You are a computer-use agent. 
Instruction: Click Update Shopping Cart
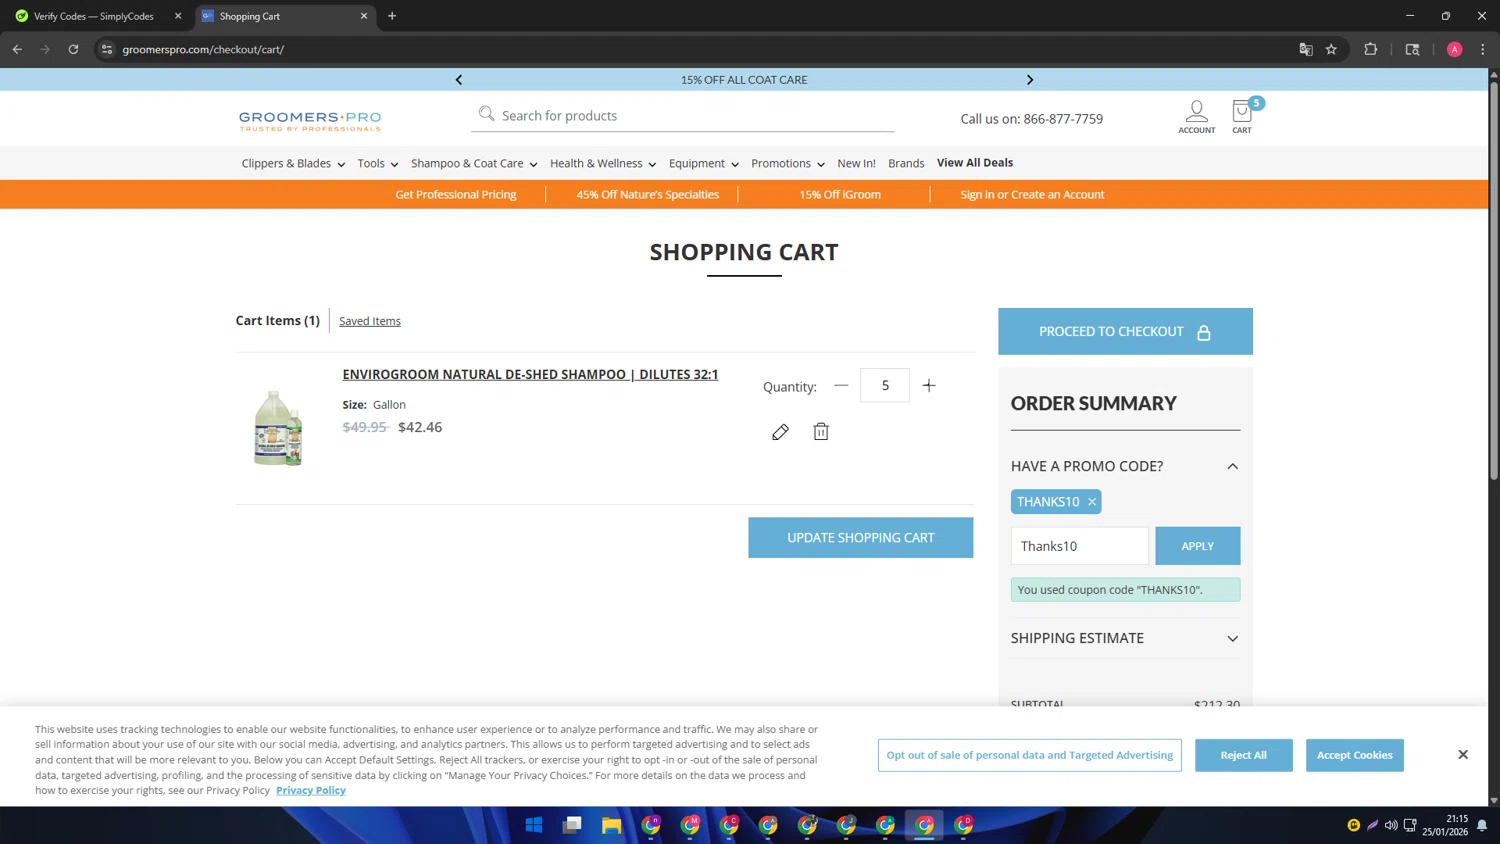coord(860,538)
